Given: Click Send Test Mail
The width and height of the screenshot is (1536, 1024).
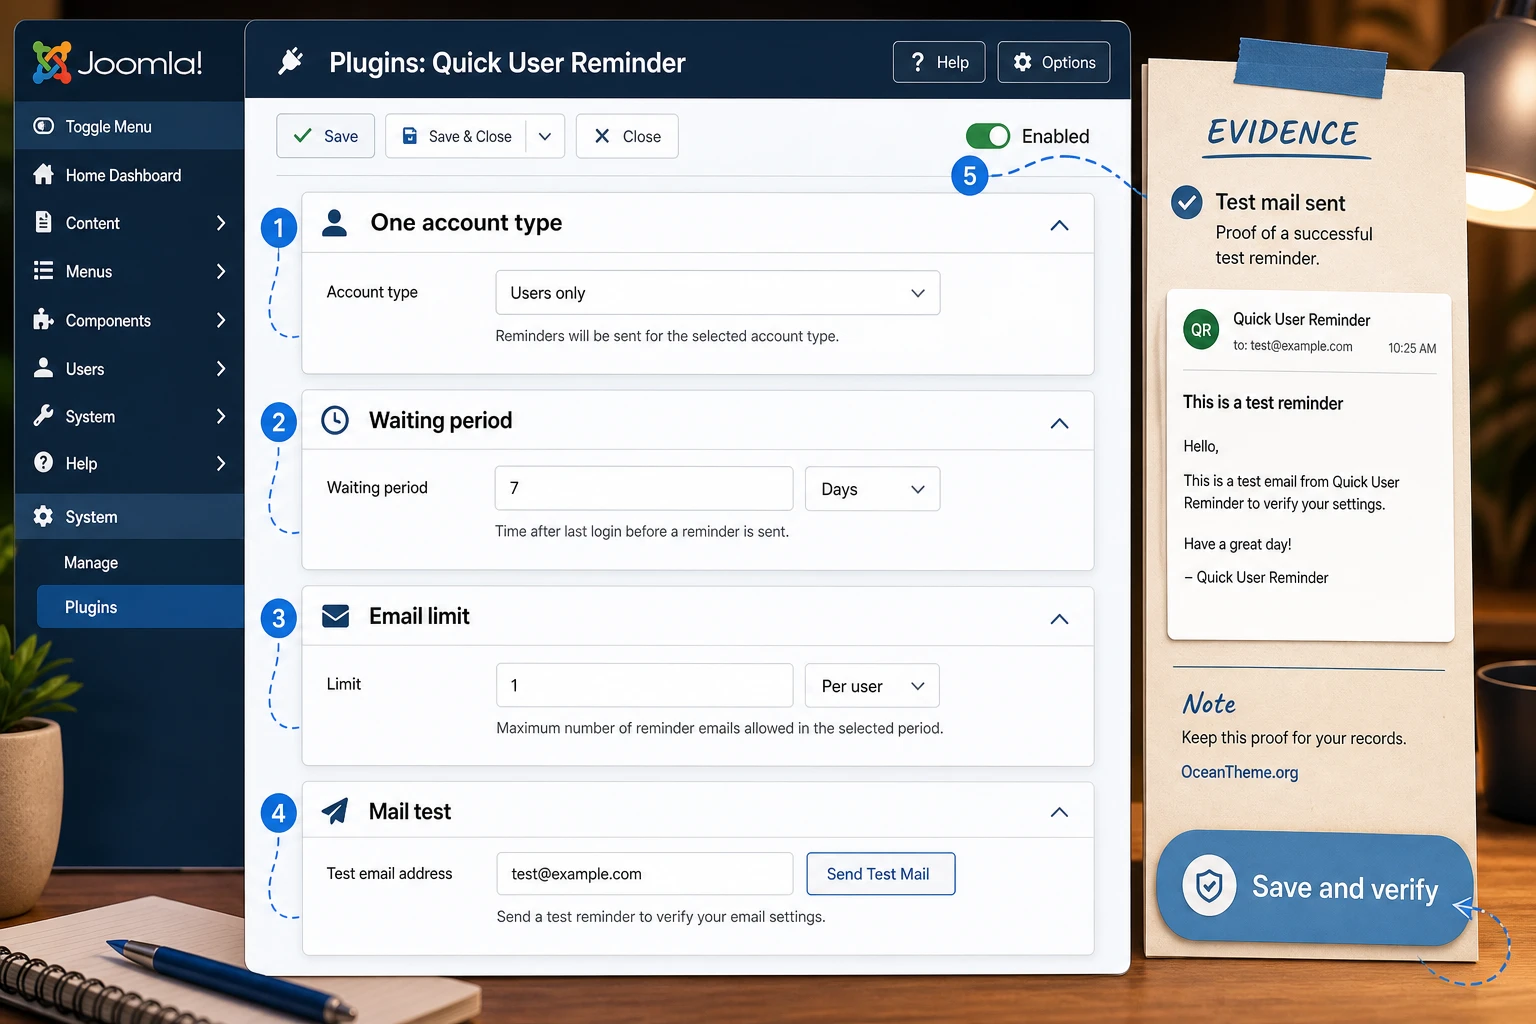Looking at the screenshot, I should coord(881,874).
